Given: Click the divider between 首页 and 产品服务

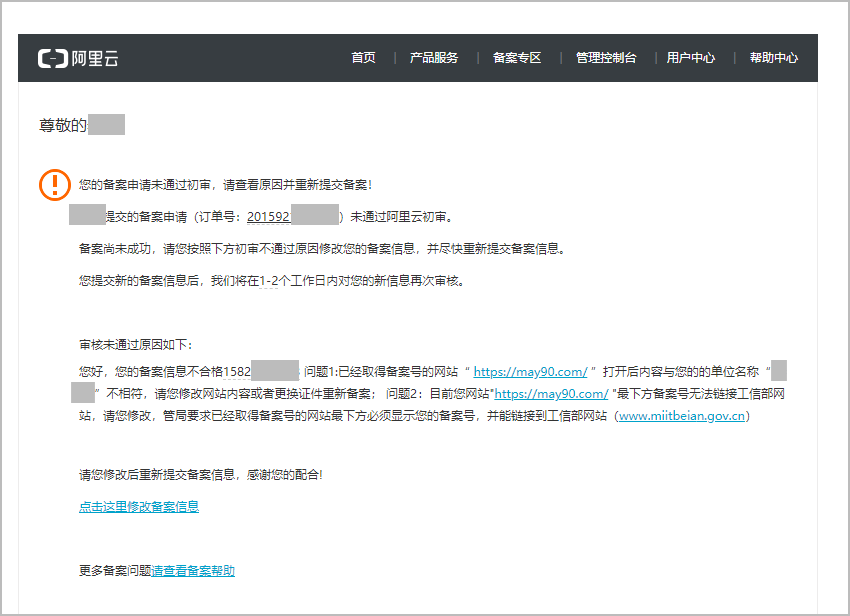Looking at the screenshot, I should (396, 57).
